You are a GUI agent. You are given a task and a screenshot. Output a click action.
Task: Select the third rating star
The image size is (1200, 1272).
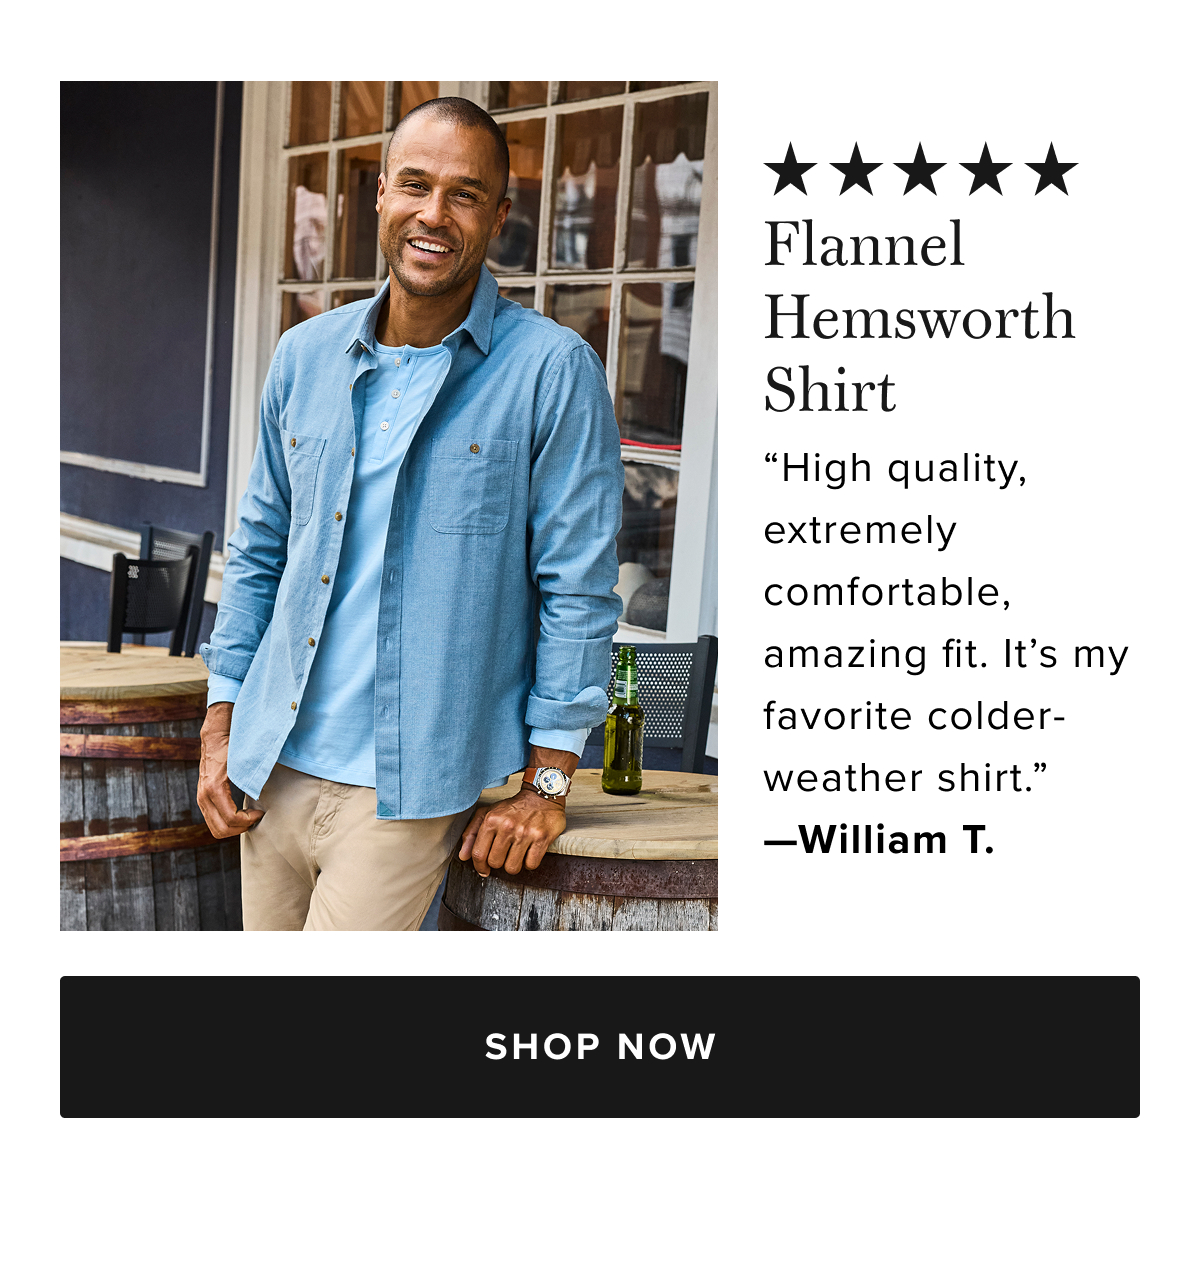pos(921,169)
